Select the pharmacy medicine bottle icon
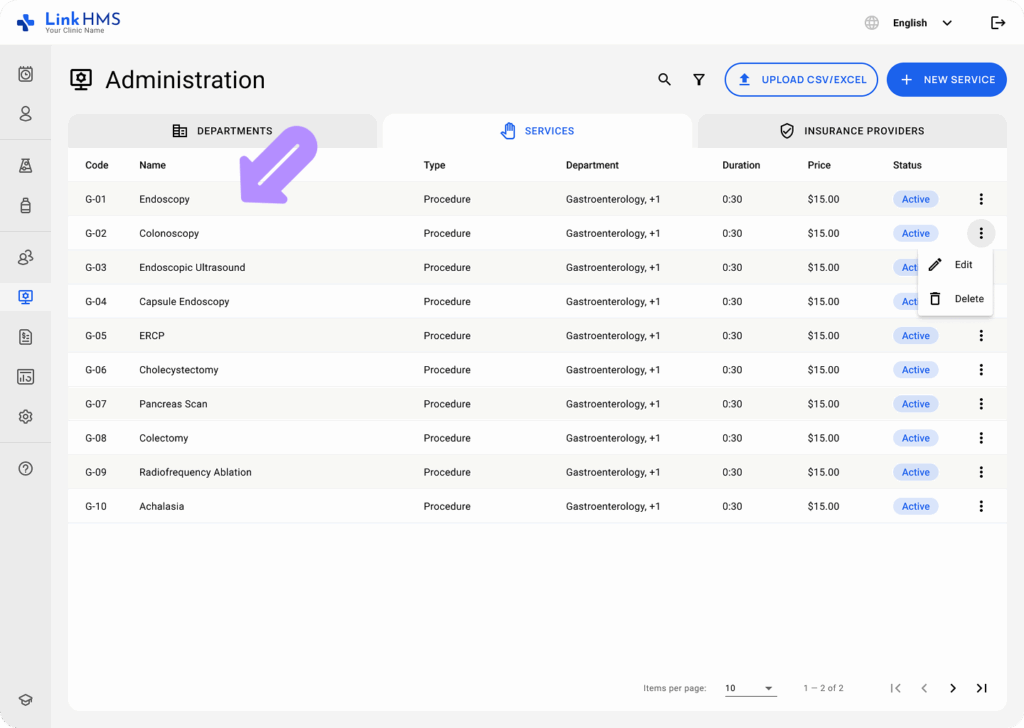 pos(25,206)
